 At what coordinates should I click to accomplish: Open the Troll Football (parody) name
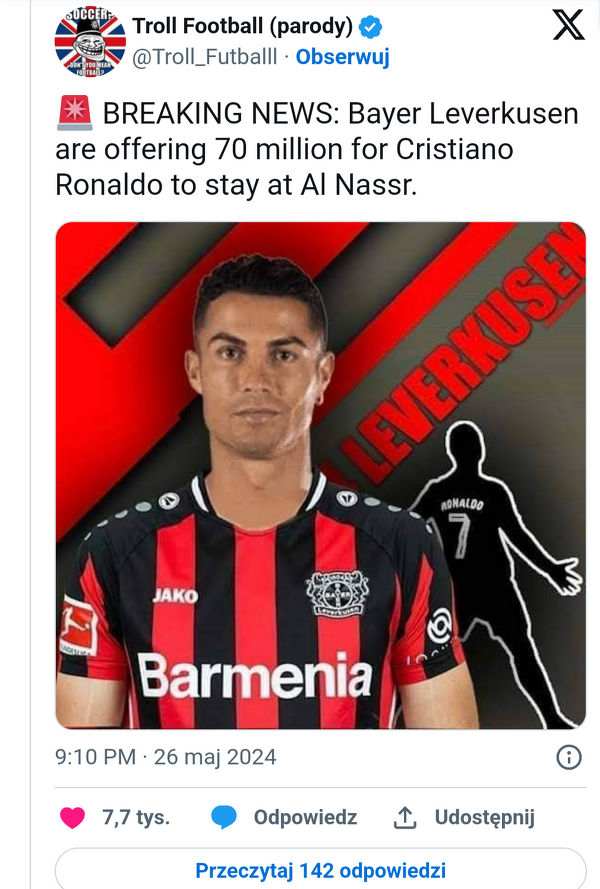pyautogui.click(x=243, y=26)
